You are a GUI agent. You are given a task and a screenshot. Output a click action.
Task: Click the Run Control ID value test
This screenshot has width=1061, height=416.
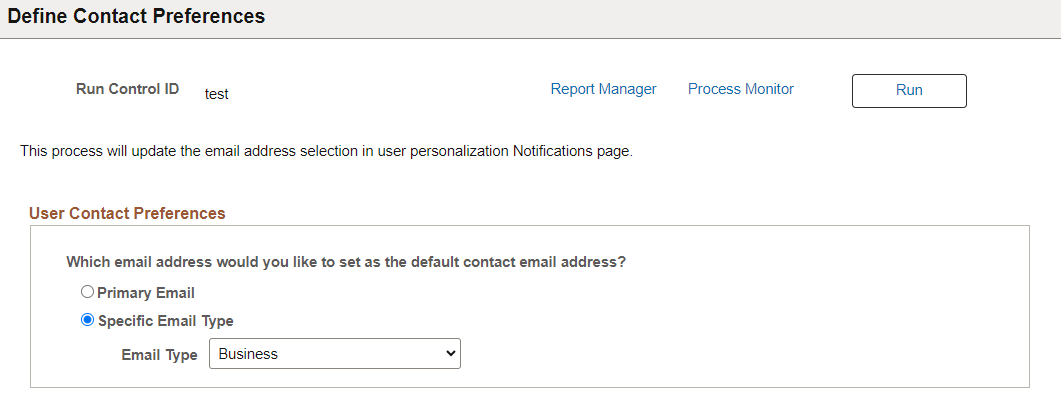click(x=217, y=94)
